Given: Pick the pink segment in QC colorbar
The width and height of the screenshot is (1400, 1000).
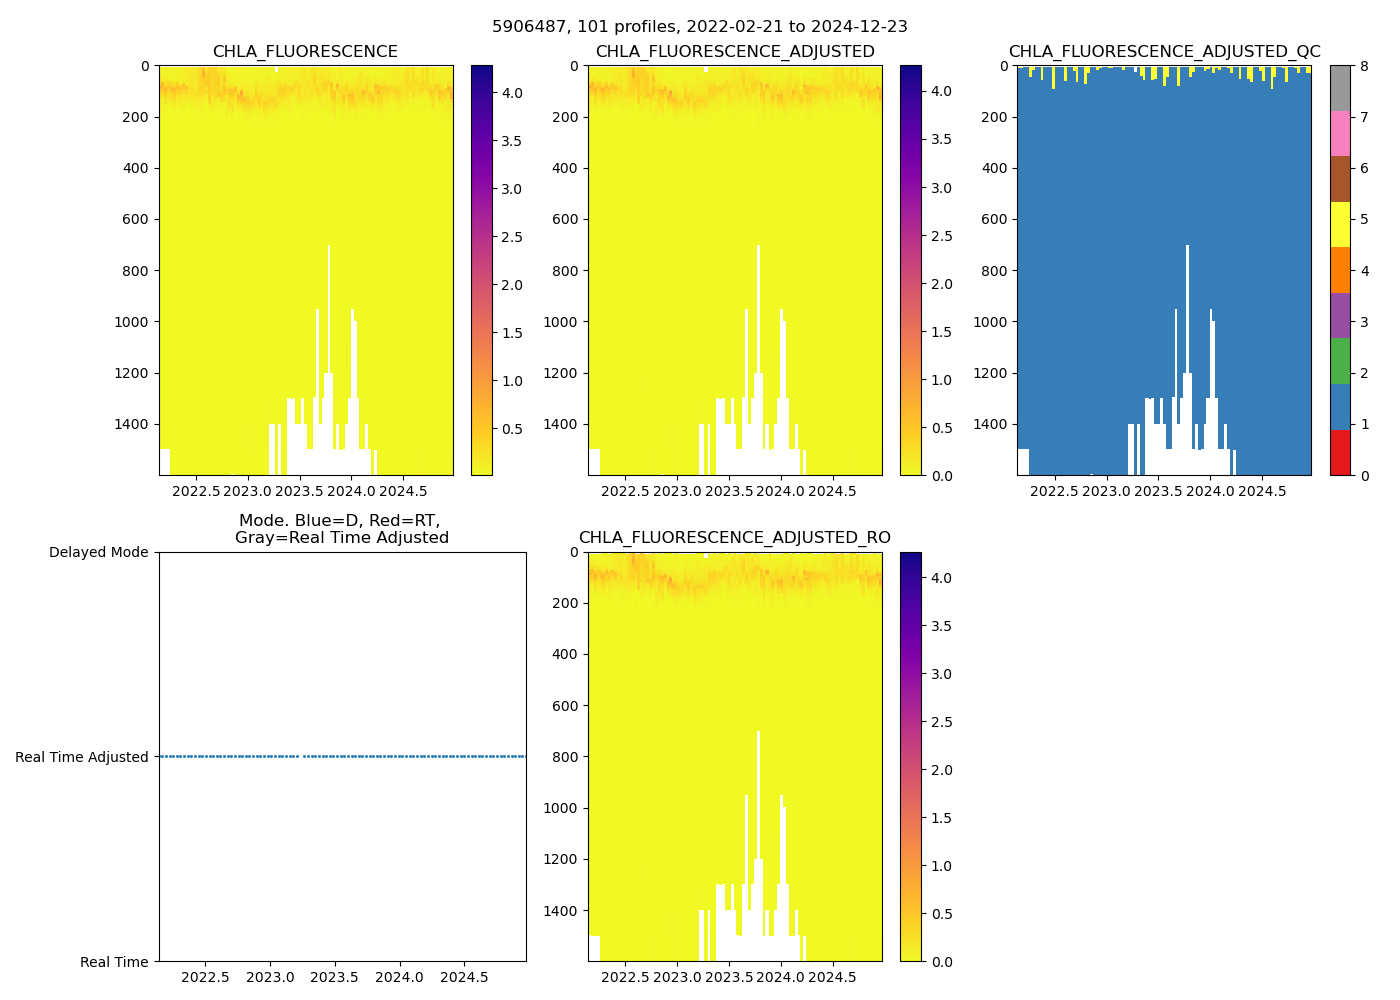Looking at the screenshot, I should (x=1340, y=133).
